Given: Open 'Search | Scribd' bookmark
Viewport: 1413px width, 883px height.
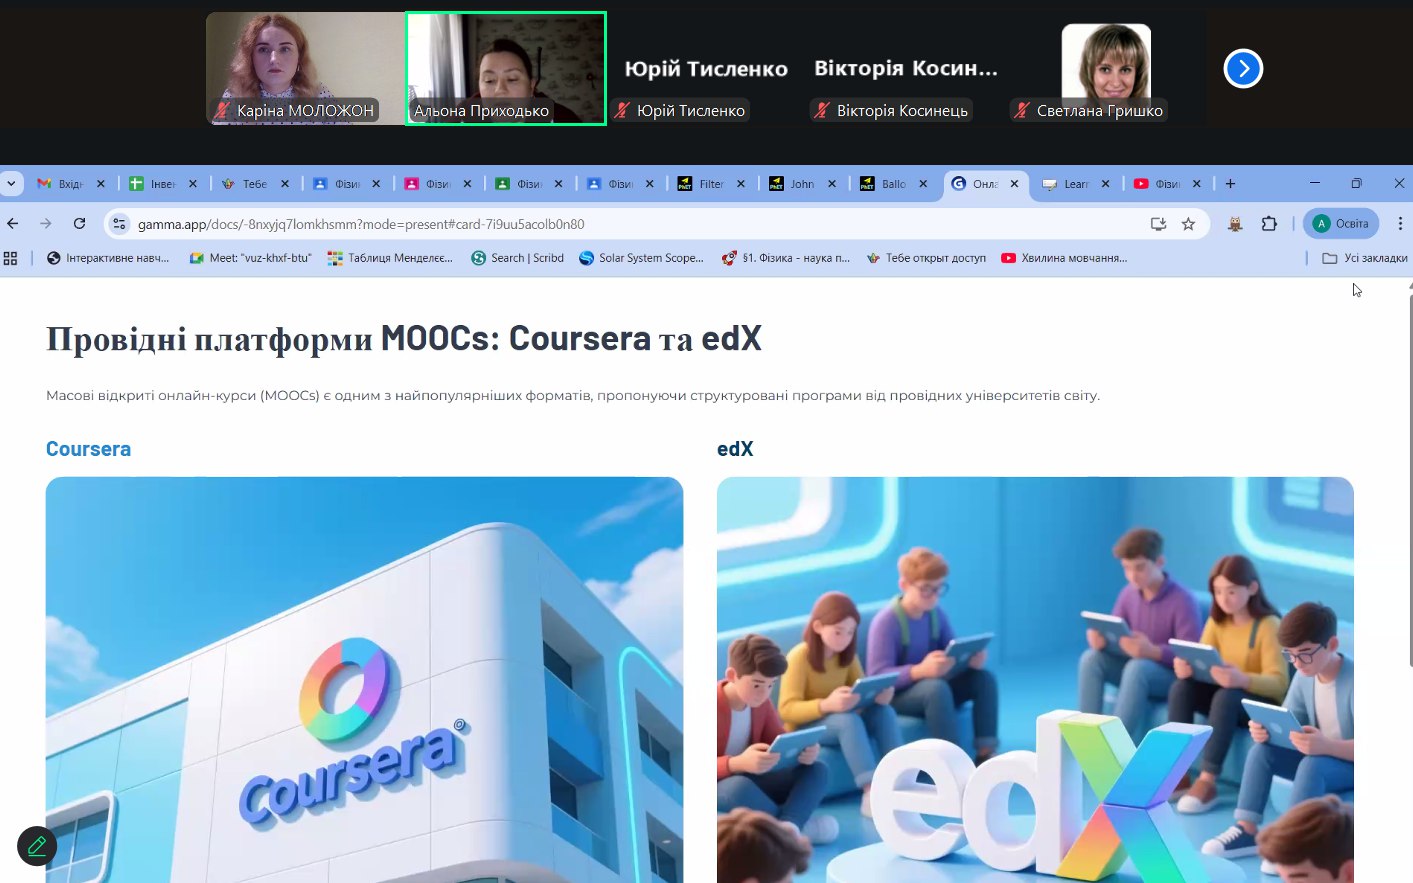Looking at the screenshot, I should click(517, 258).
